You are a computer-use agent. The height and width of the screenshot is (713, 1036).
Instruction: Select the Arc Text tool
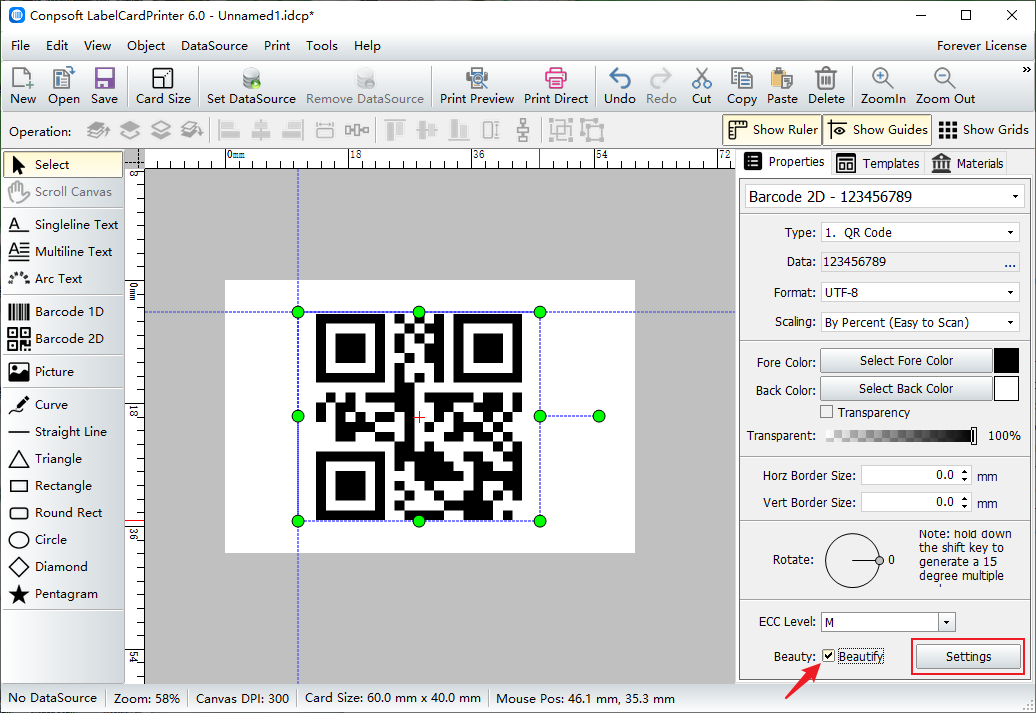[63, 279]
